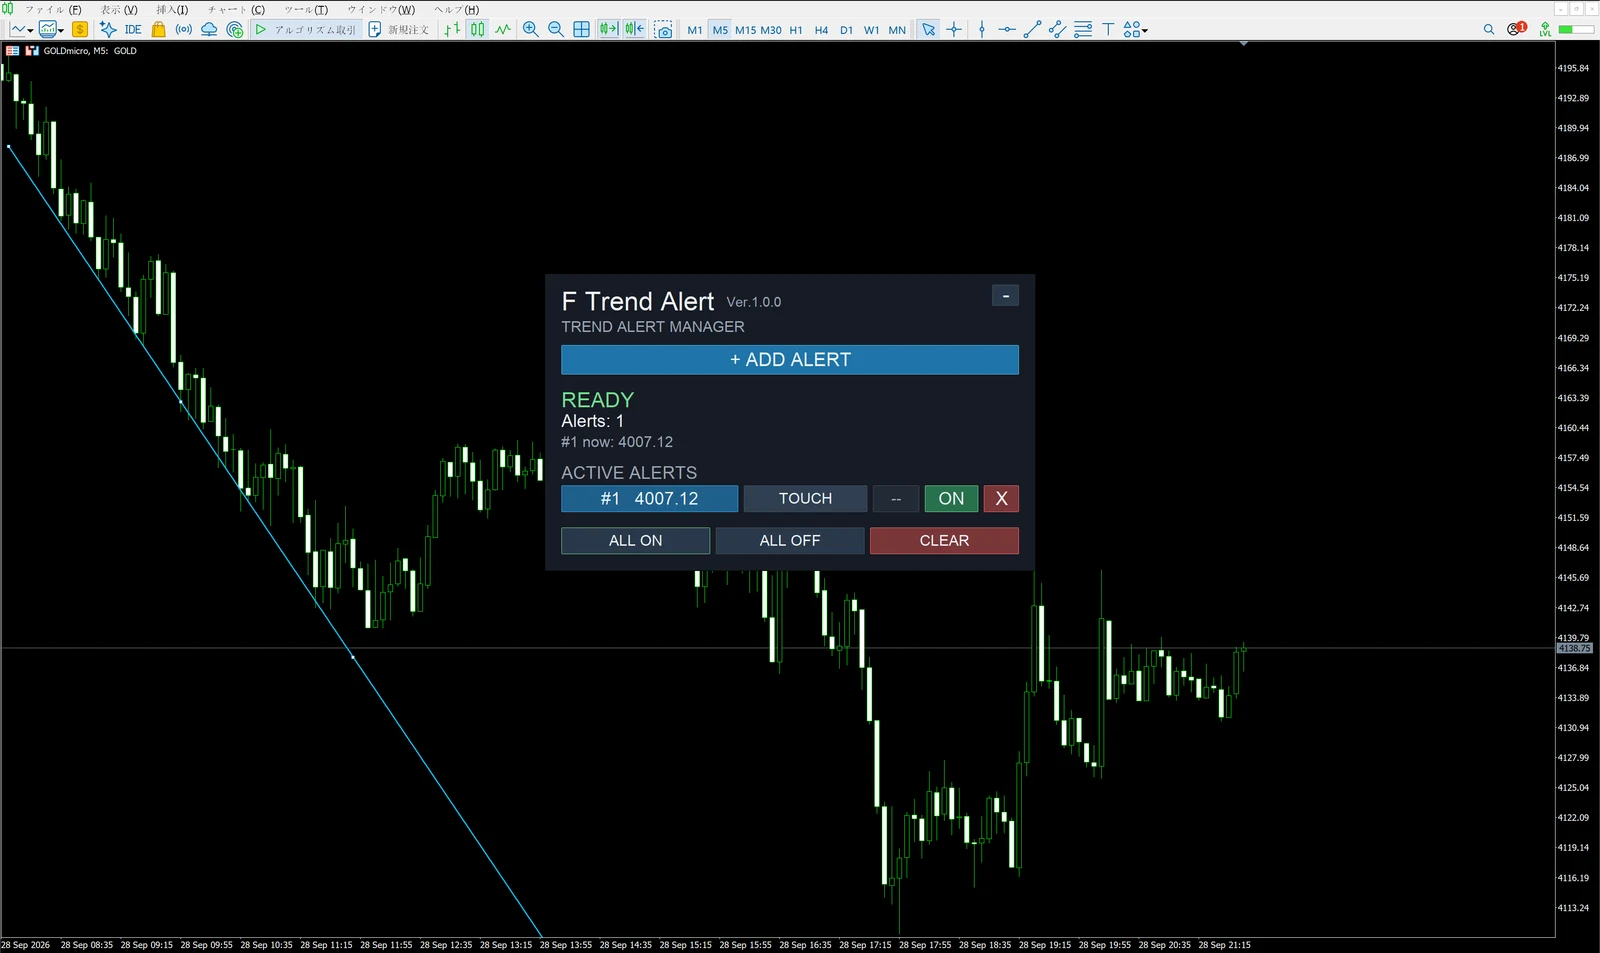Open the account notifications icon
The image size is (1600, 953).
[1516, 29]
